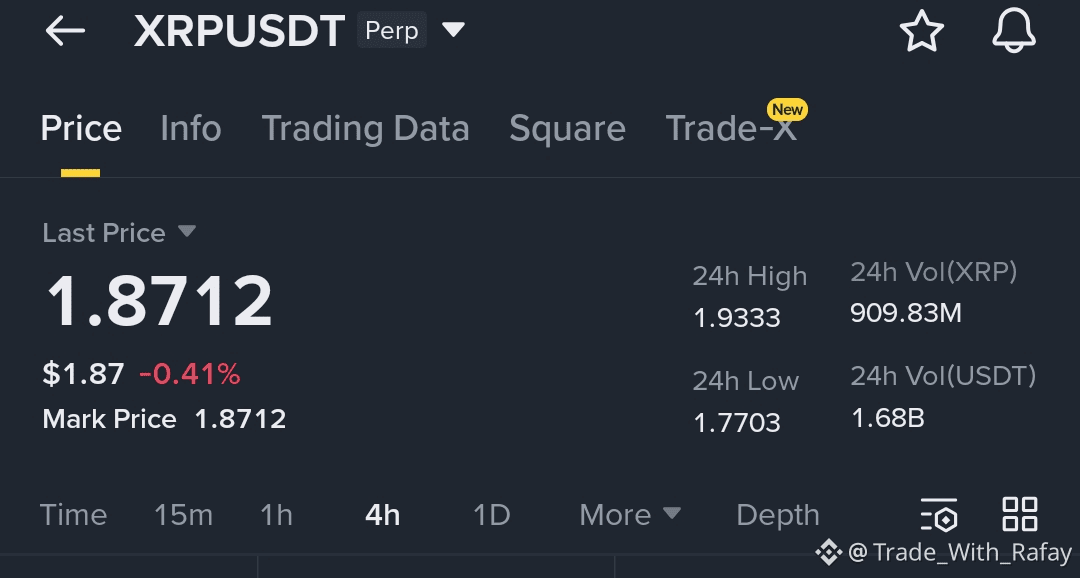Open the four-square grid layout icon
Viewport: 1080px width, 578px height.
1019,514
